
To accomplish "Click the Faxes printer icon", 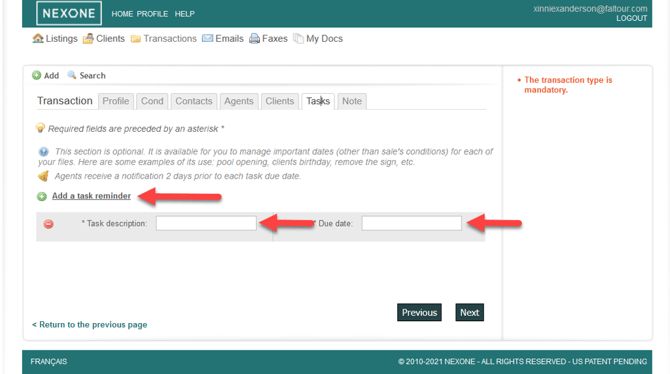I will [x=254, y=38].
